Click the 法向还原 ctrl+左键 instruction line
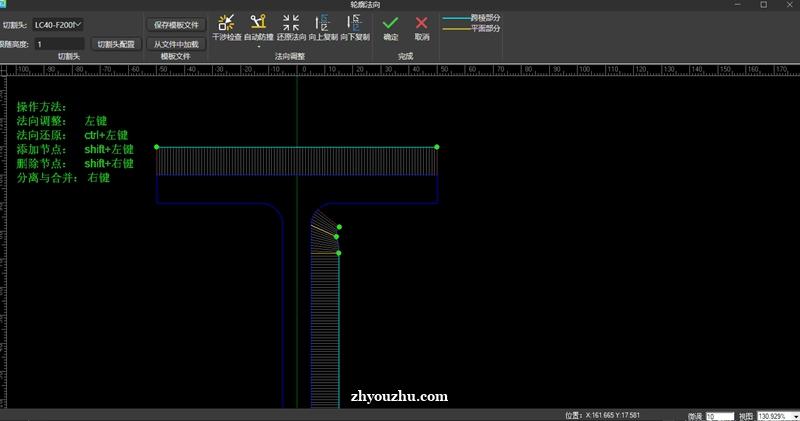800x421 pixels. 72,135
